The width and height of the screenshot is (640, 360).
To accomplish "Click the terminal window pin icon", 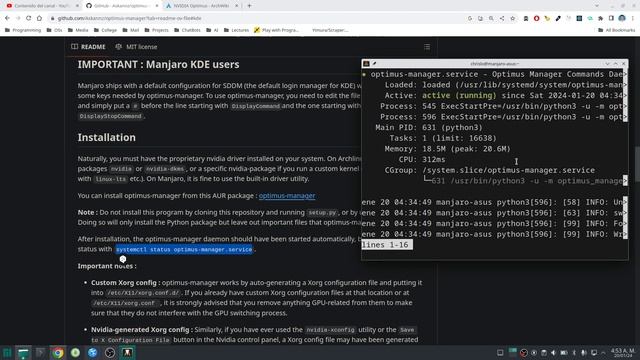I will [374, 64].
